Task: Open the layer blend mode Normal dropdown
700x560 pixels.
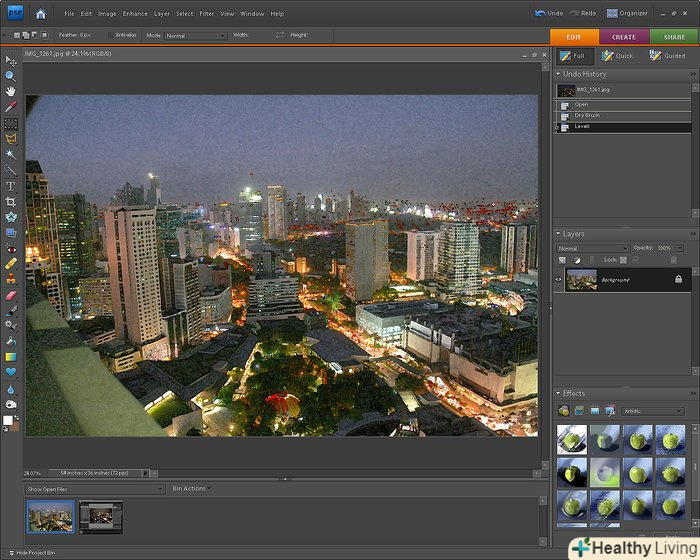Action: pyautogui.click(x=593, y=248)
